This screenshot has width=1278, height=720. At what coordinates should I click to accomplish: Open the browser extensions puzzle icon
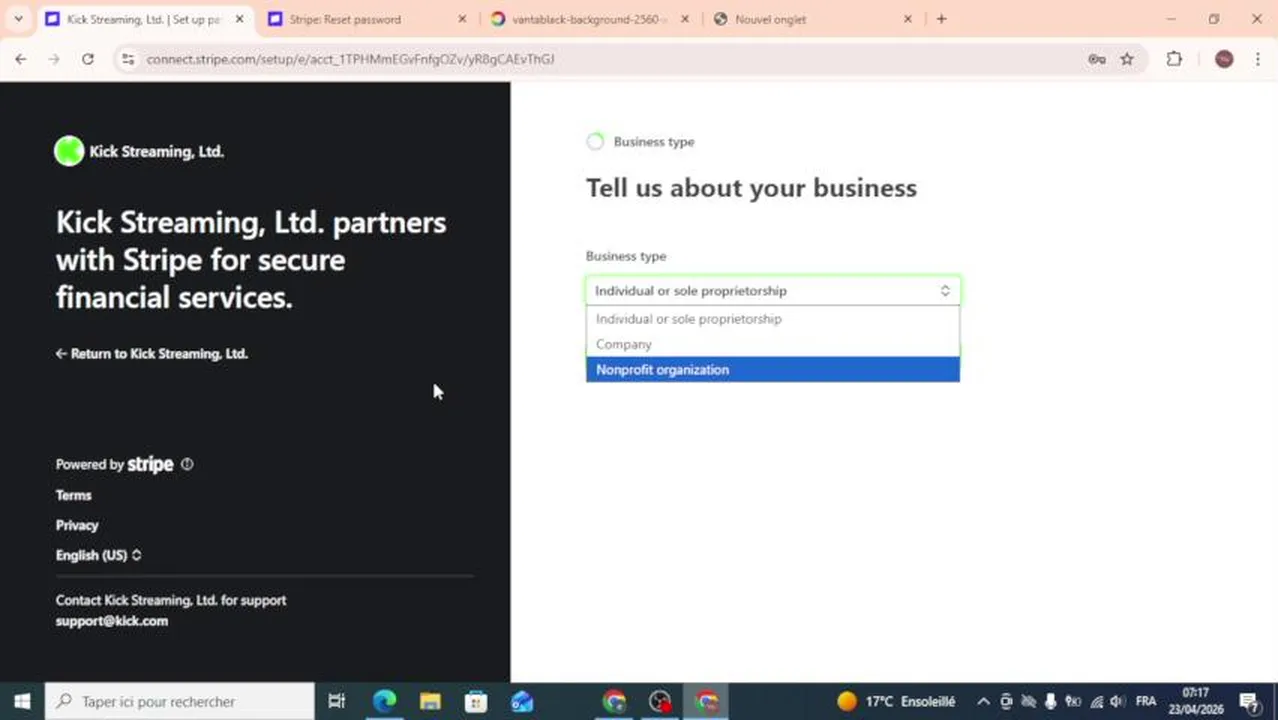tap(1174, 59)
